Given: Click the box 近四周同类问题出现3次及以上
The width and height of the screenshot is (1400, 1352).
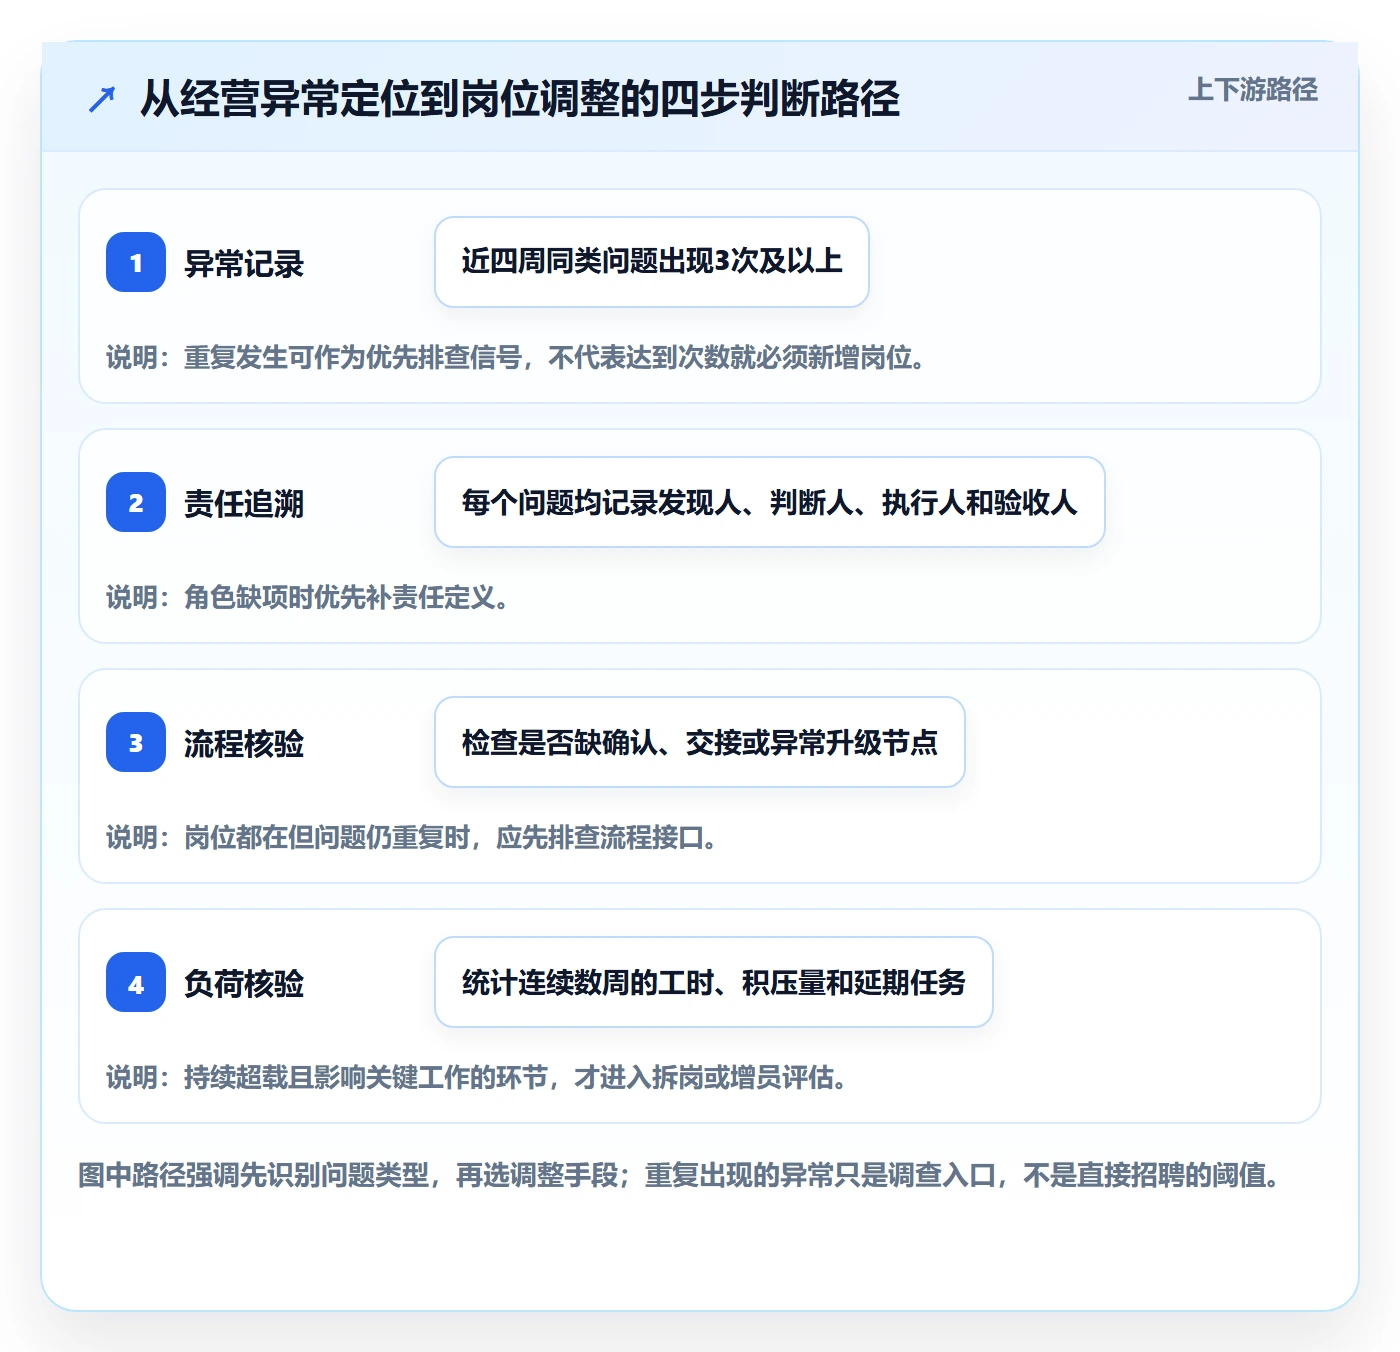Looking at the screenshot, I should point(652,262).
